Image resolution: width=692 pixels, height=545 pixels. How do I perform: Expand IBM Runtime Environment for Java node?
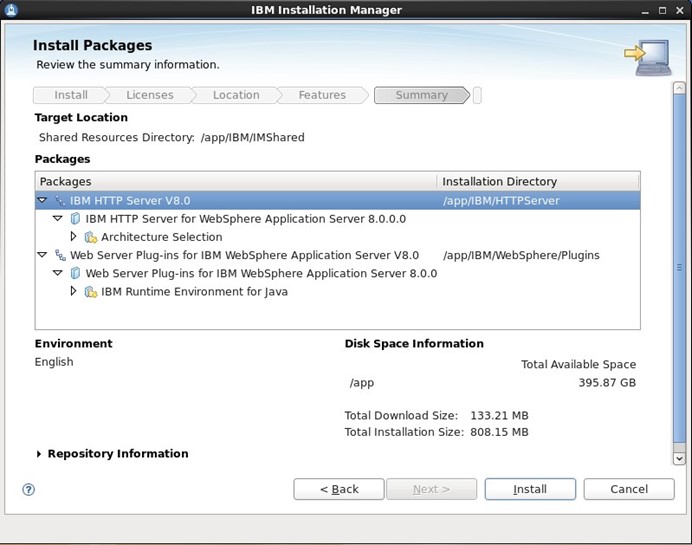point(74,292)
